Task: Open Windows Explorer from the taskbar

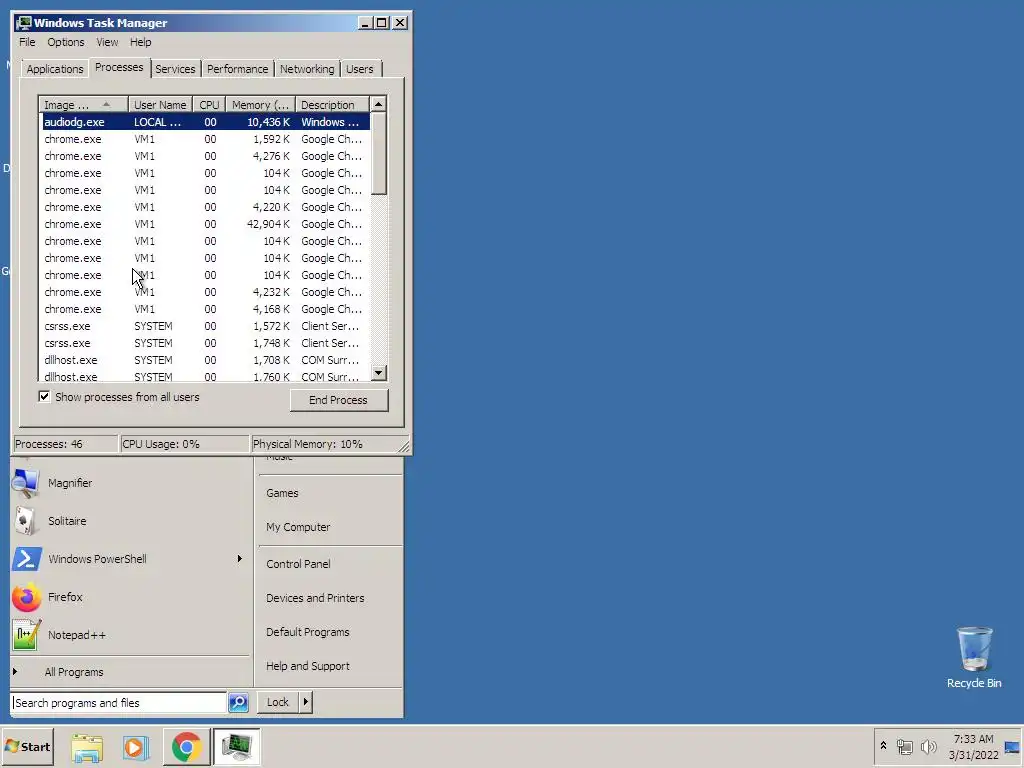Action: (87, 747)
